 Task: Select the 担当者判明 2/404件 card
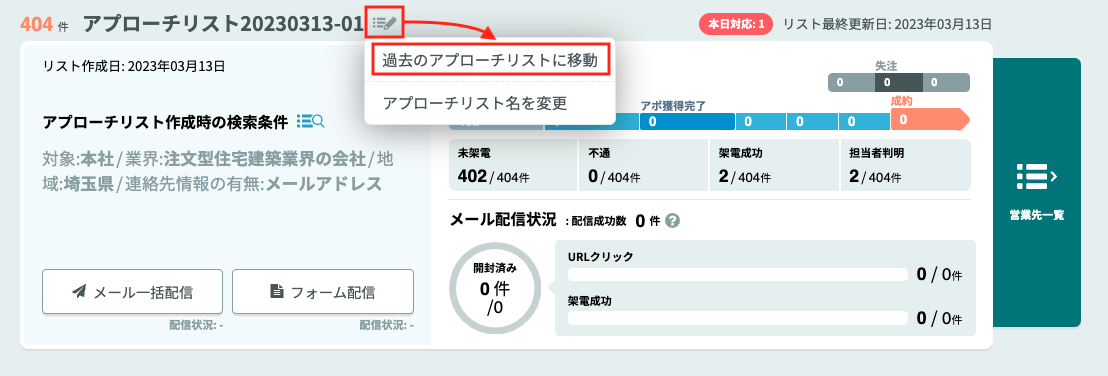click(905, 165)
